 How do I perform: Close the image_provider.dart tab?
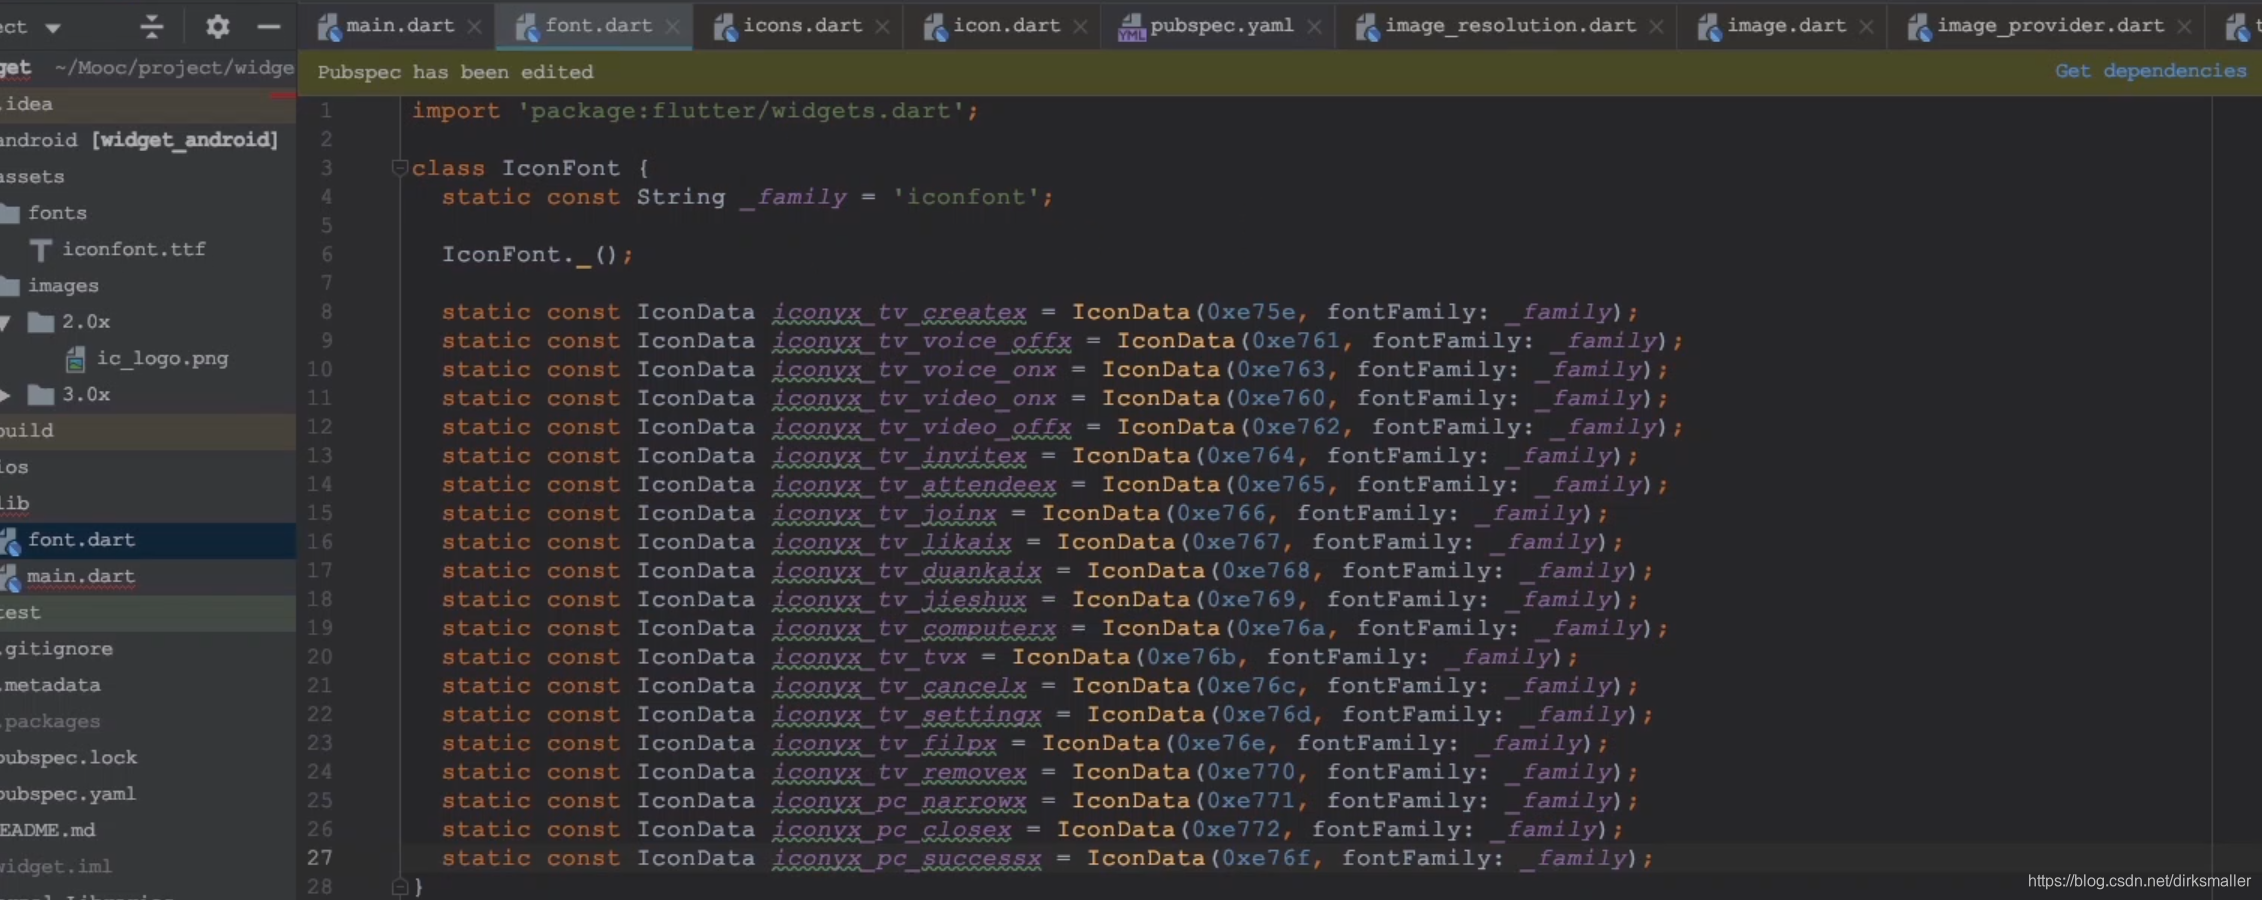pos(2184,27)
